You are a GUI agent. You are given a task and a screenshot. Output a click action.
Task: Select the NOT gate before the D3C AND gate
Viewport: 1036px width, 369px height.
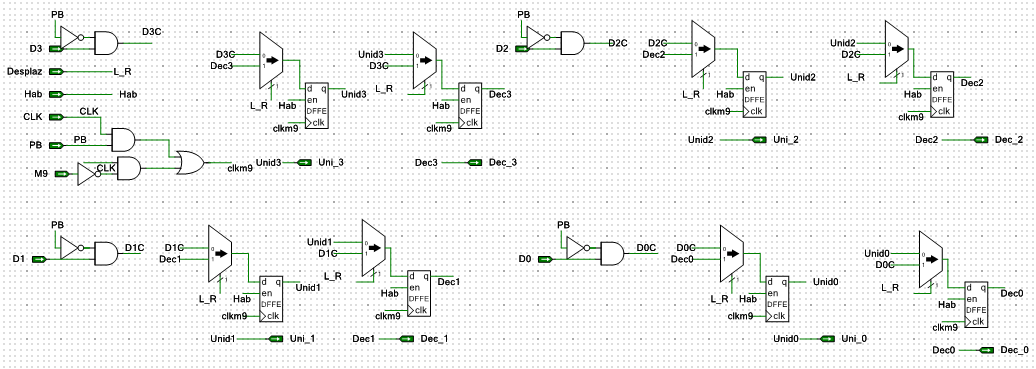71,37
